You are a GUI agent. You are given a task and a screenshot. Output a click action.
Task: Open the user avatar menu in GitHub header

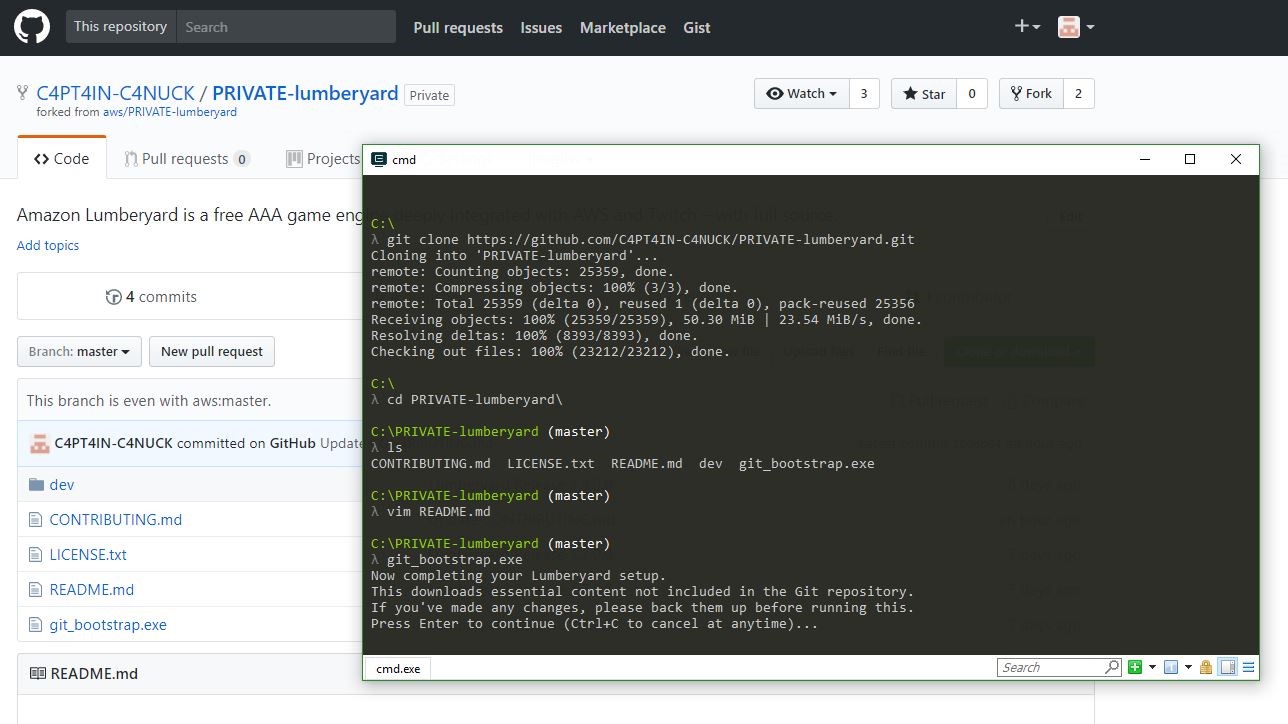click(1076, 27)
